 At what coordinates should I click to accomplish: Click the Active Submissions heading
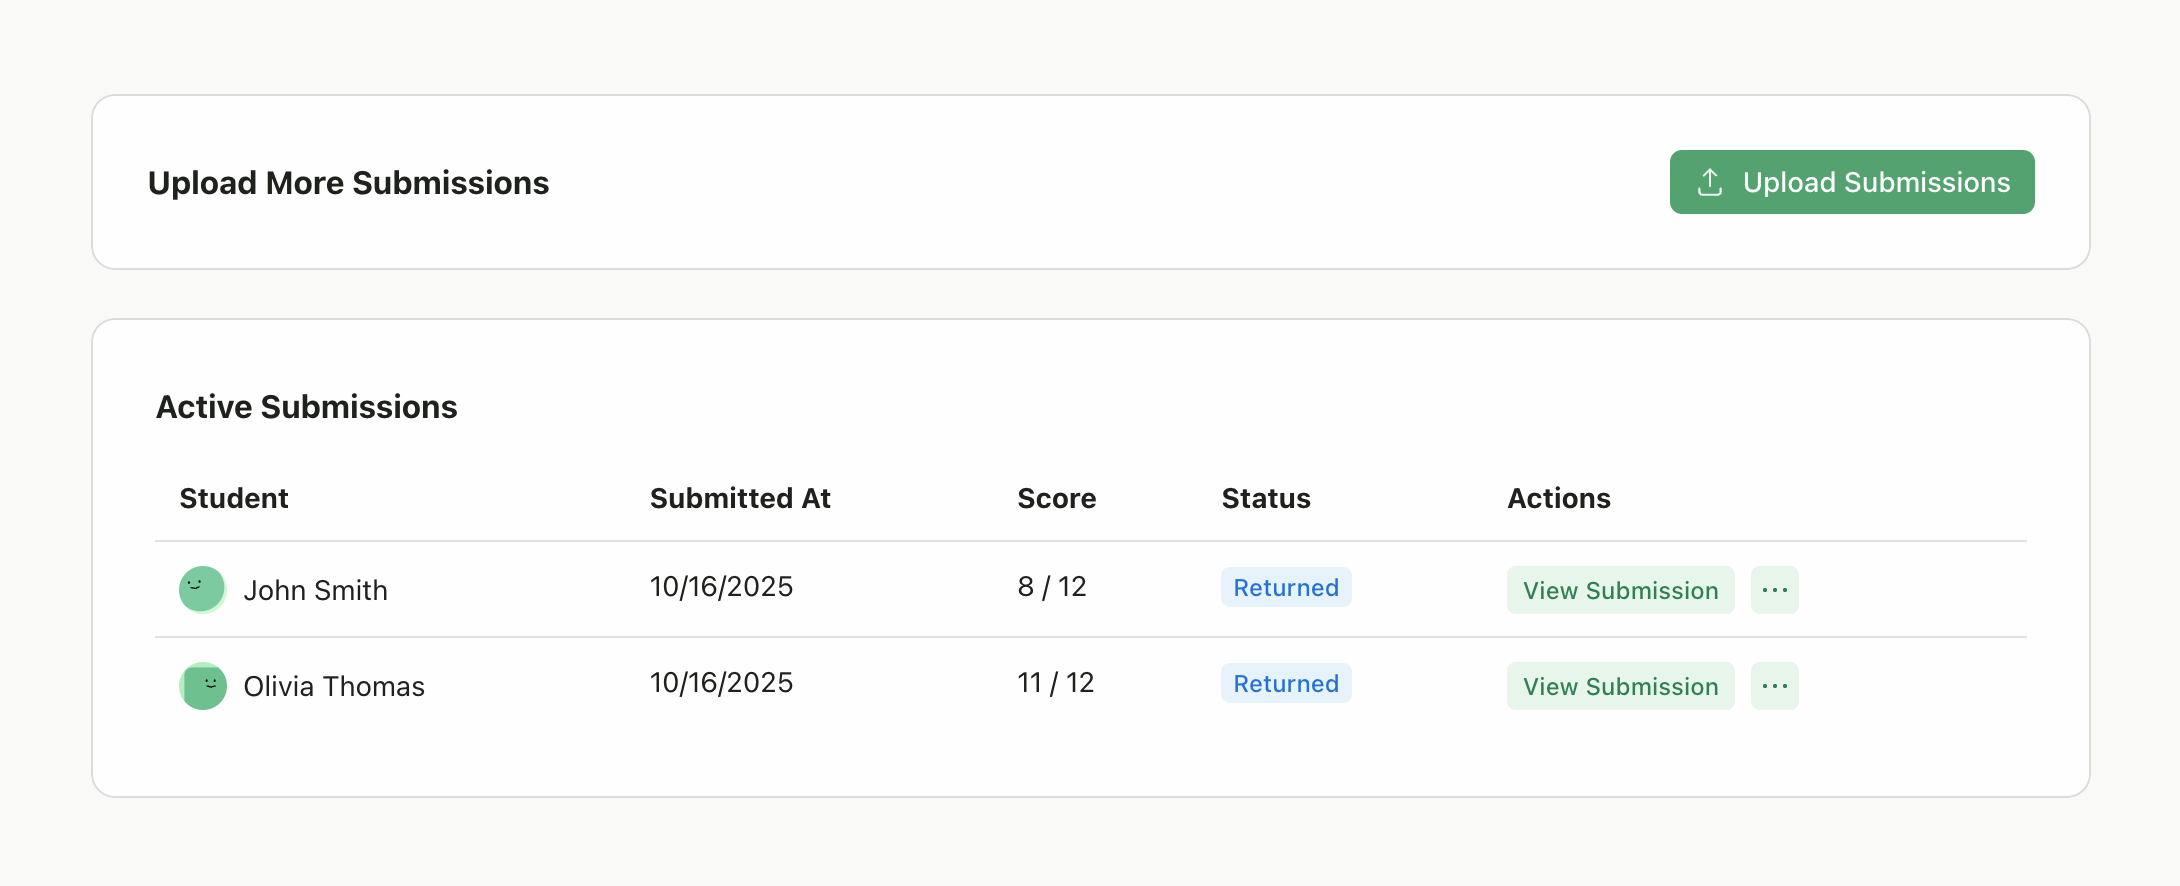tap(306, 407)
